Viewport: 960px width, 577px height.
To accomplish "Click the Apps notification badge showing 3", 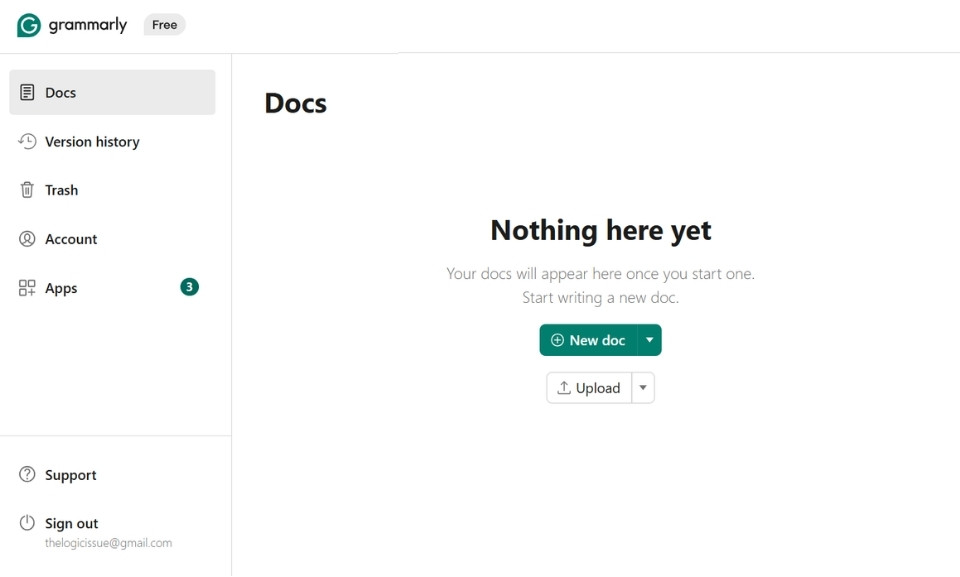I will [189, 287].
